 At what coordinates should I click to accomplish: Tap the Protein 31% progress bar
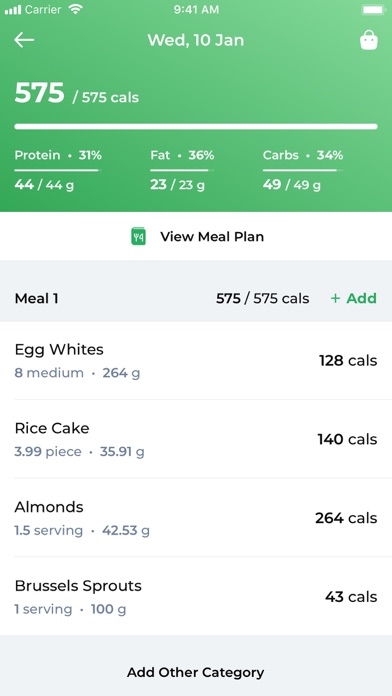pos(58,170)
